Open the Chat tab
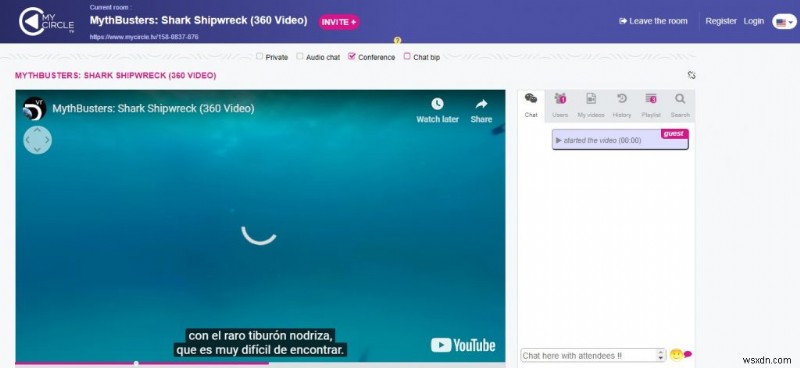 (x=531, y=105)
